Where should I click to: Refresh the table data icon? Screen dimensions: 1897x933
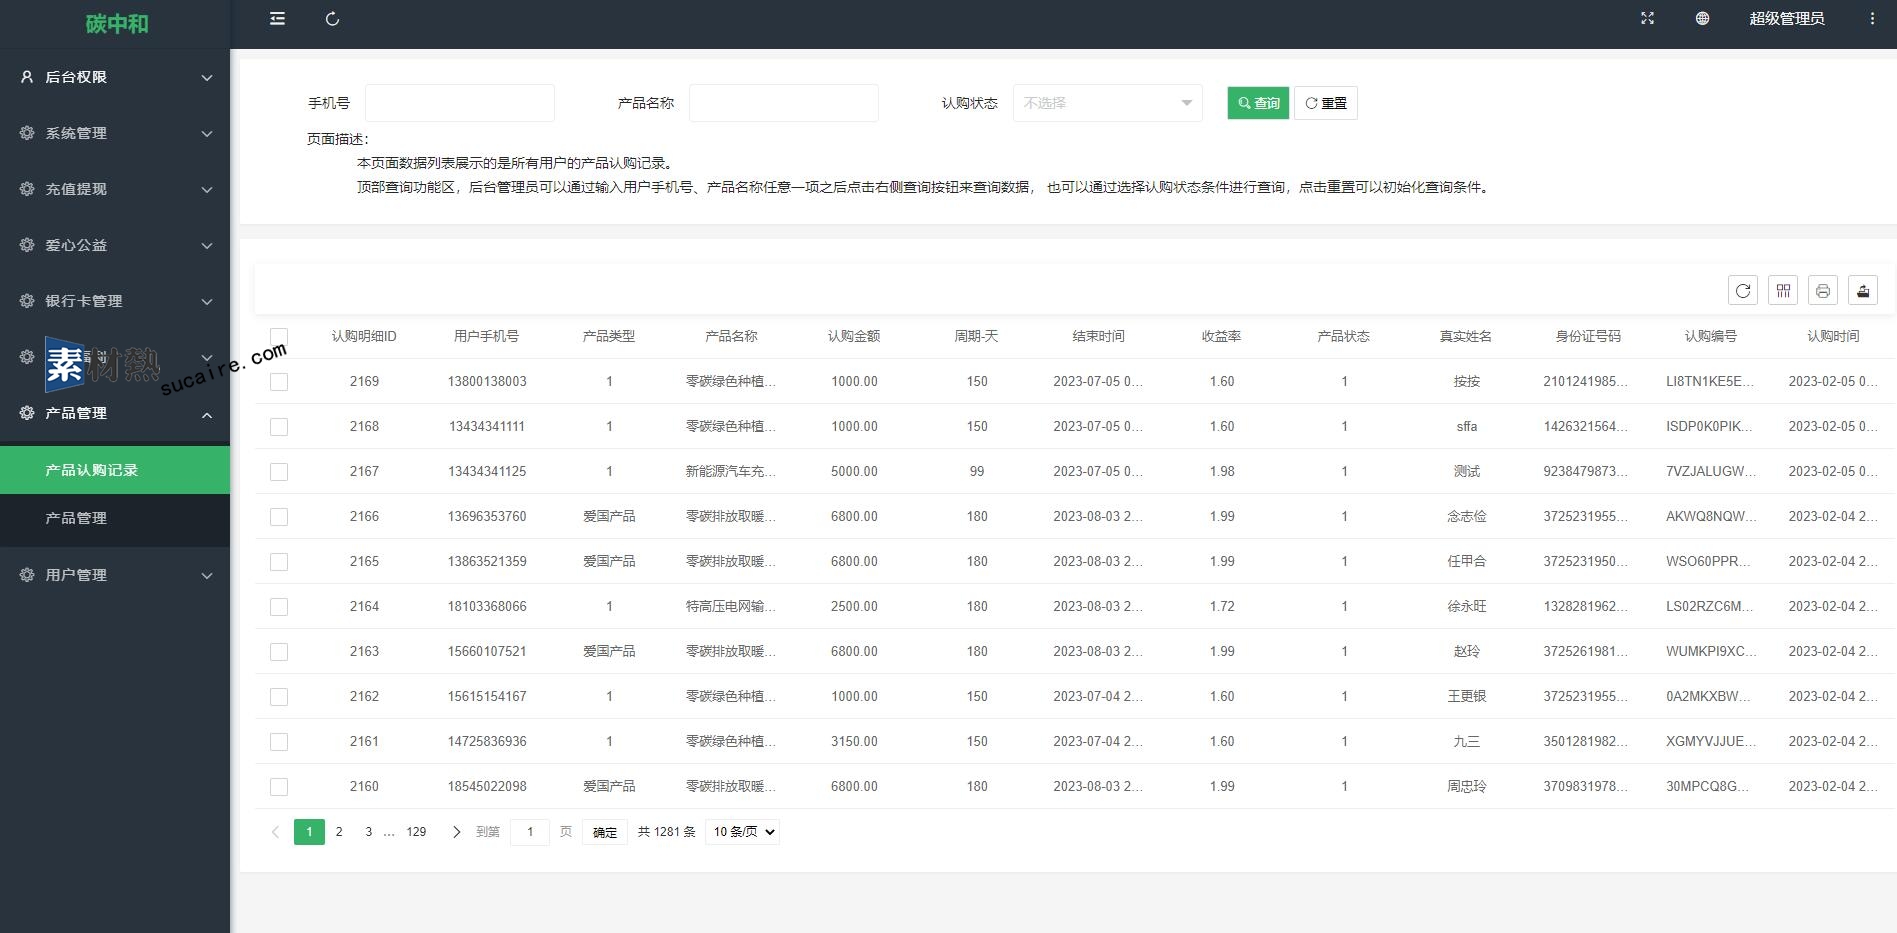coord(1743,290)
